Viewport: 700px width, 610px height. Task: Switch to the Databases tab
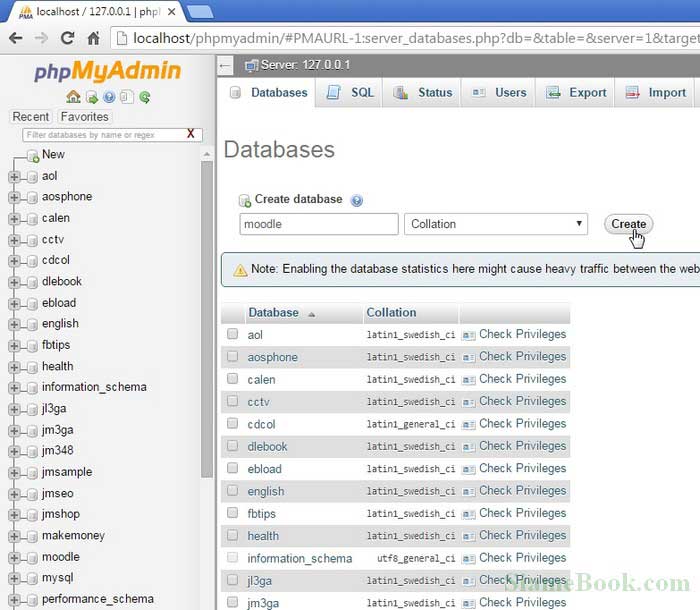coord(267,93)
